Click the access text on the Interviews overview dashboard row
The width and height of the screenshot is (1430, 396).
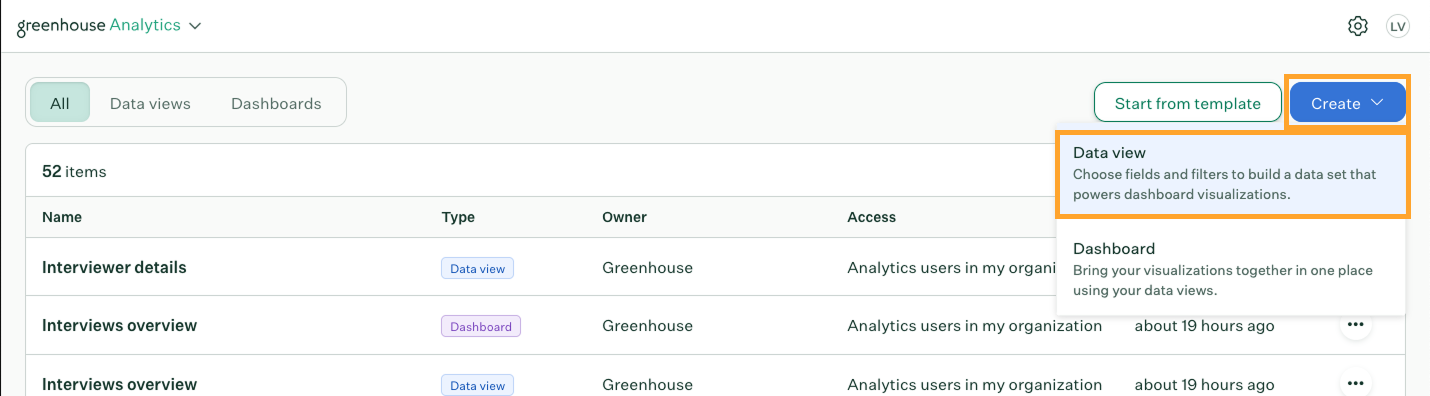click(x=975, y=325)
